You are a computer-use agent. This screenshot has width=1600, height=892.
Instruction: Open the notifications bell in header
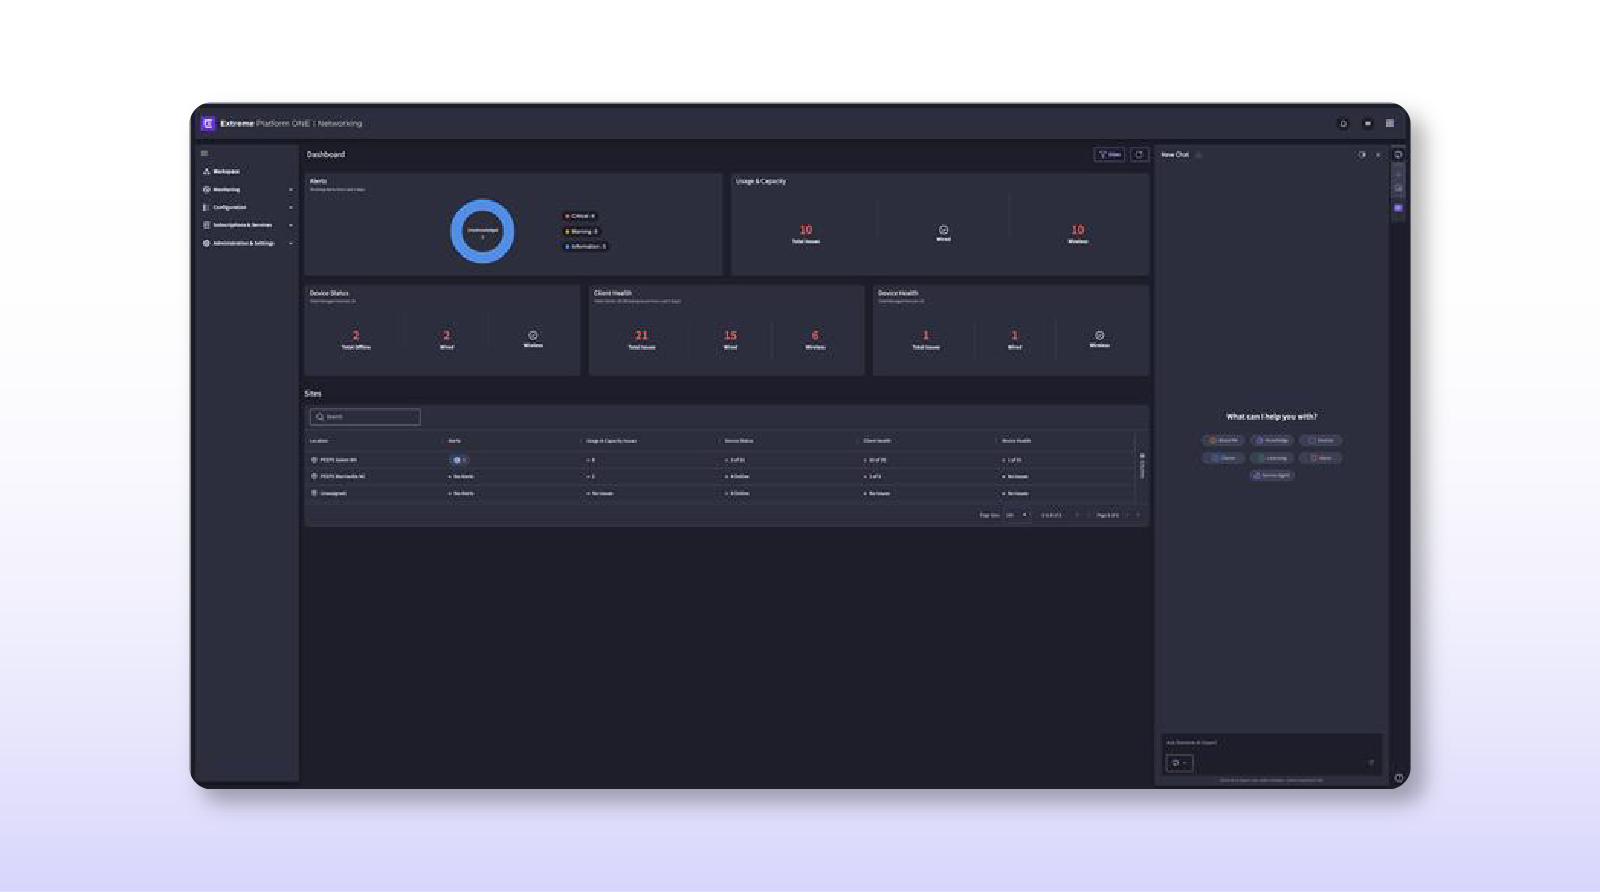point(1343,123)
